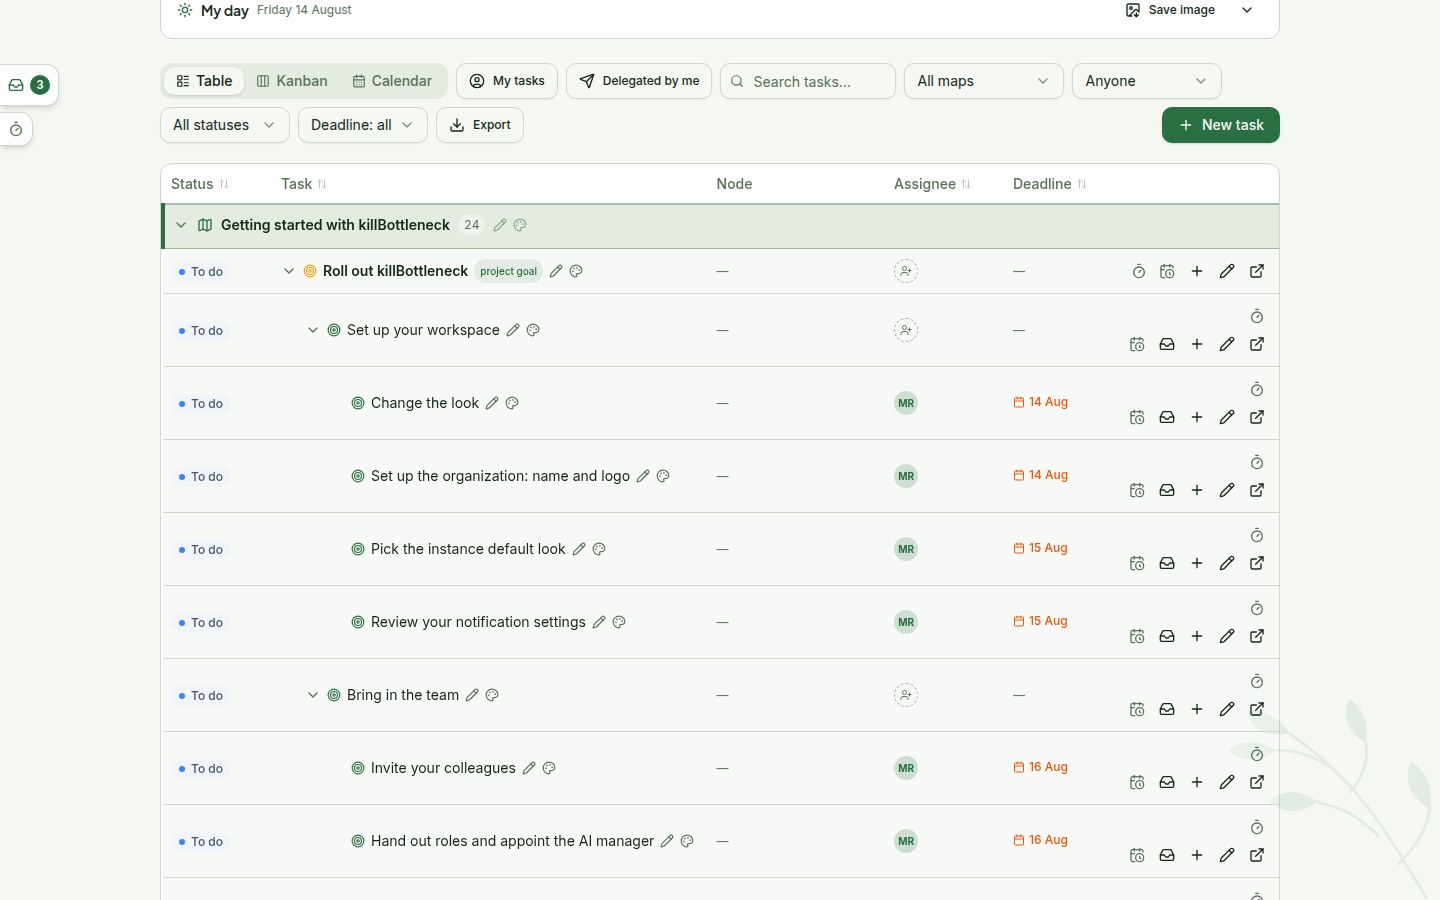The image size is (1440, 900).
Task: Open color palette for Invite your colleagues
Action: (x=549, y=768)
